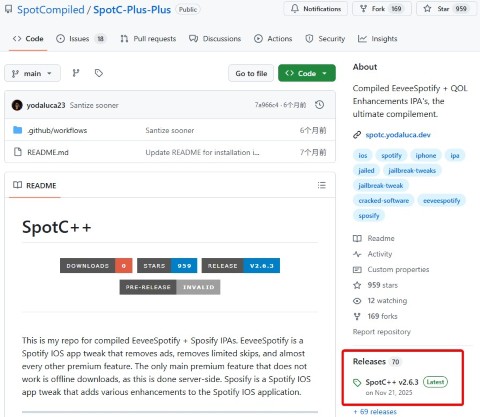Select the iphone topic tag
Screen dimensions: 480x417
[x=426, y=155]
